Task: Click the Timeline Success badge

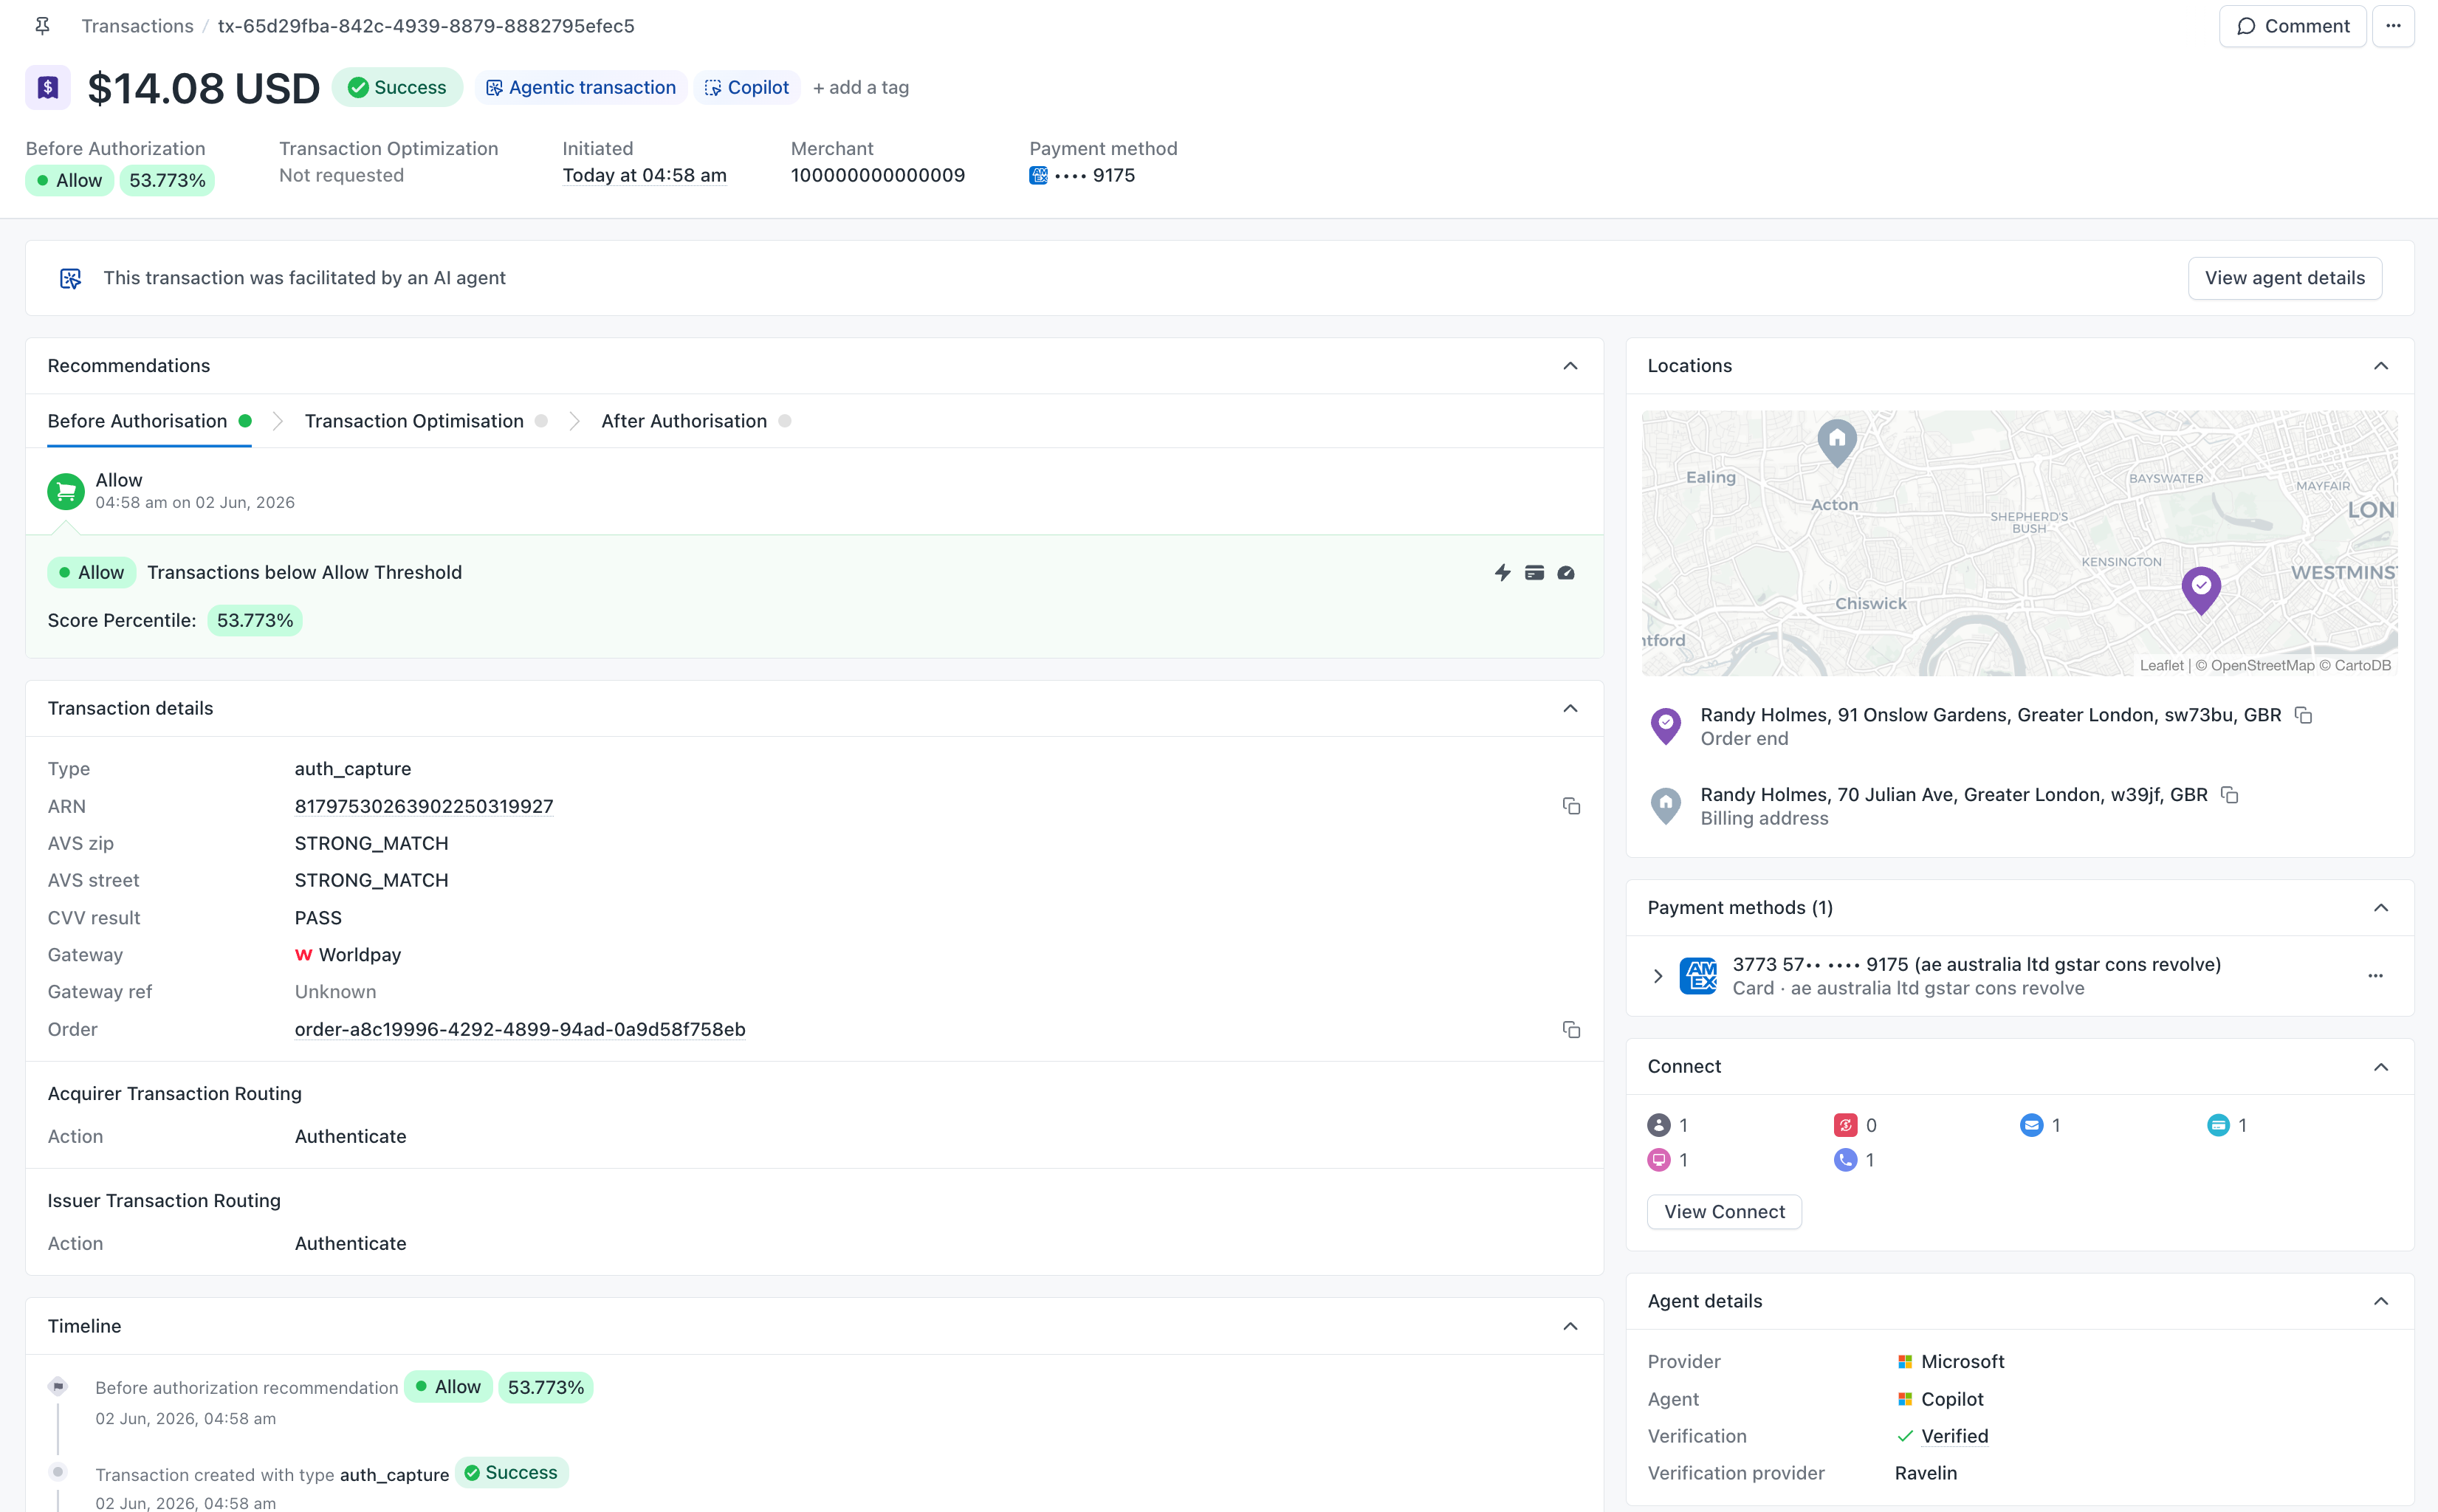Action: [511, 1473]
